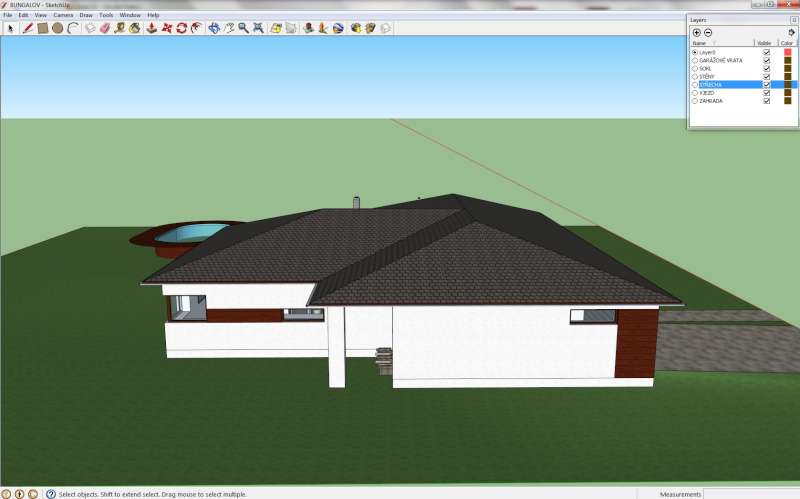Set ZAHRADA as the active layer
Screen dimensions: 800x499
pos(695,101)
